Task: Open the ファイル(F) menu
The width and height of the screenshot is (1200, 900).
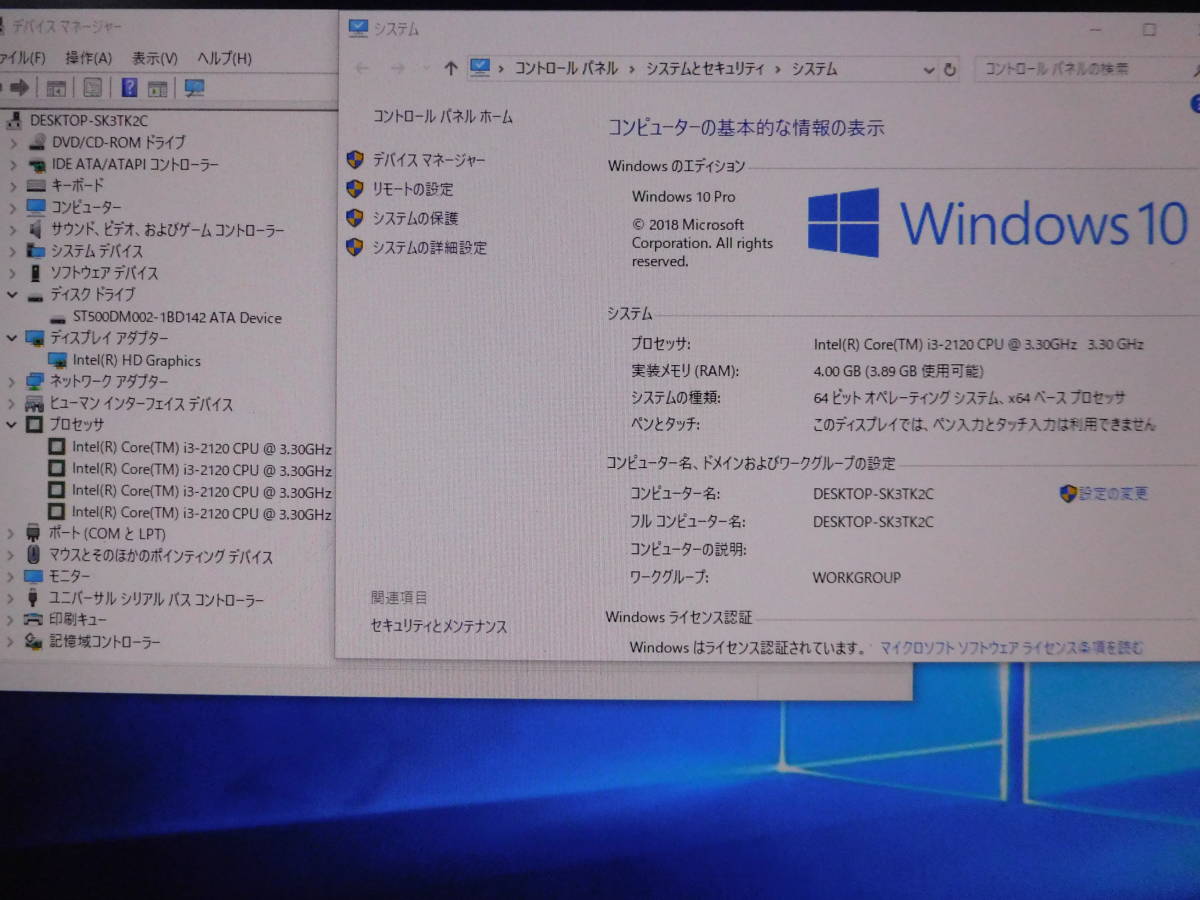Action: [x=23, y=58]
